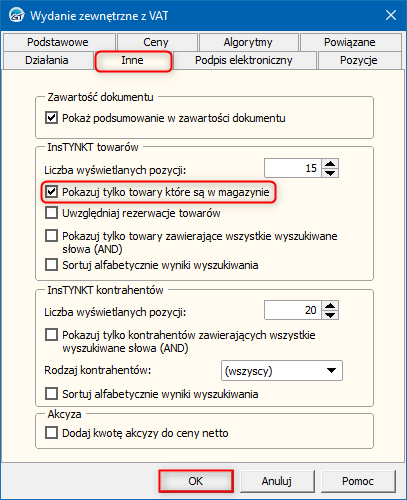Viewport: 407px width, 500px height.
Task: Open the Rodzaj kontrahentów dropdown
Action: [282, 370]
